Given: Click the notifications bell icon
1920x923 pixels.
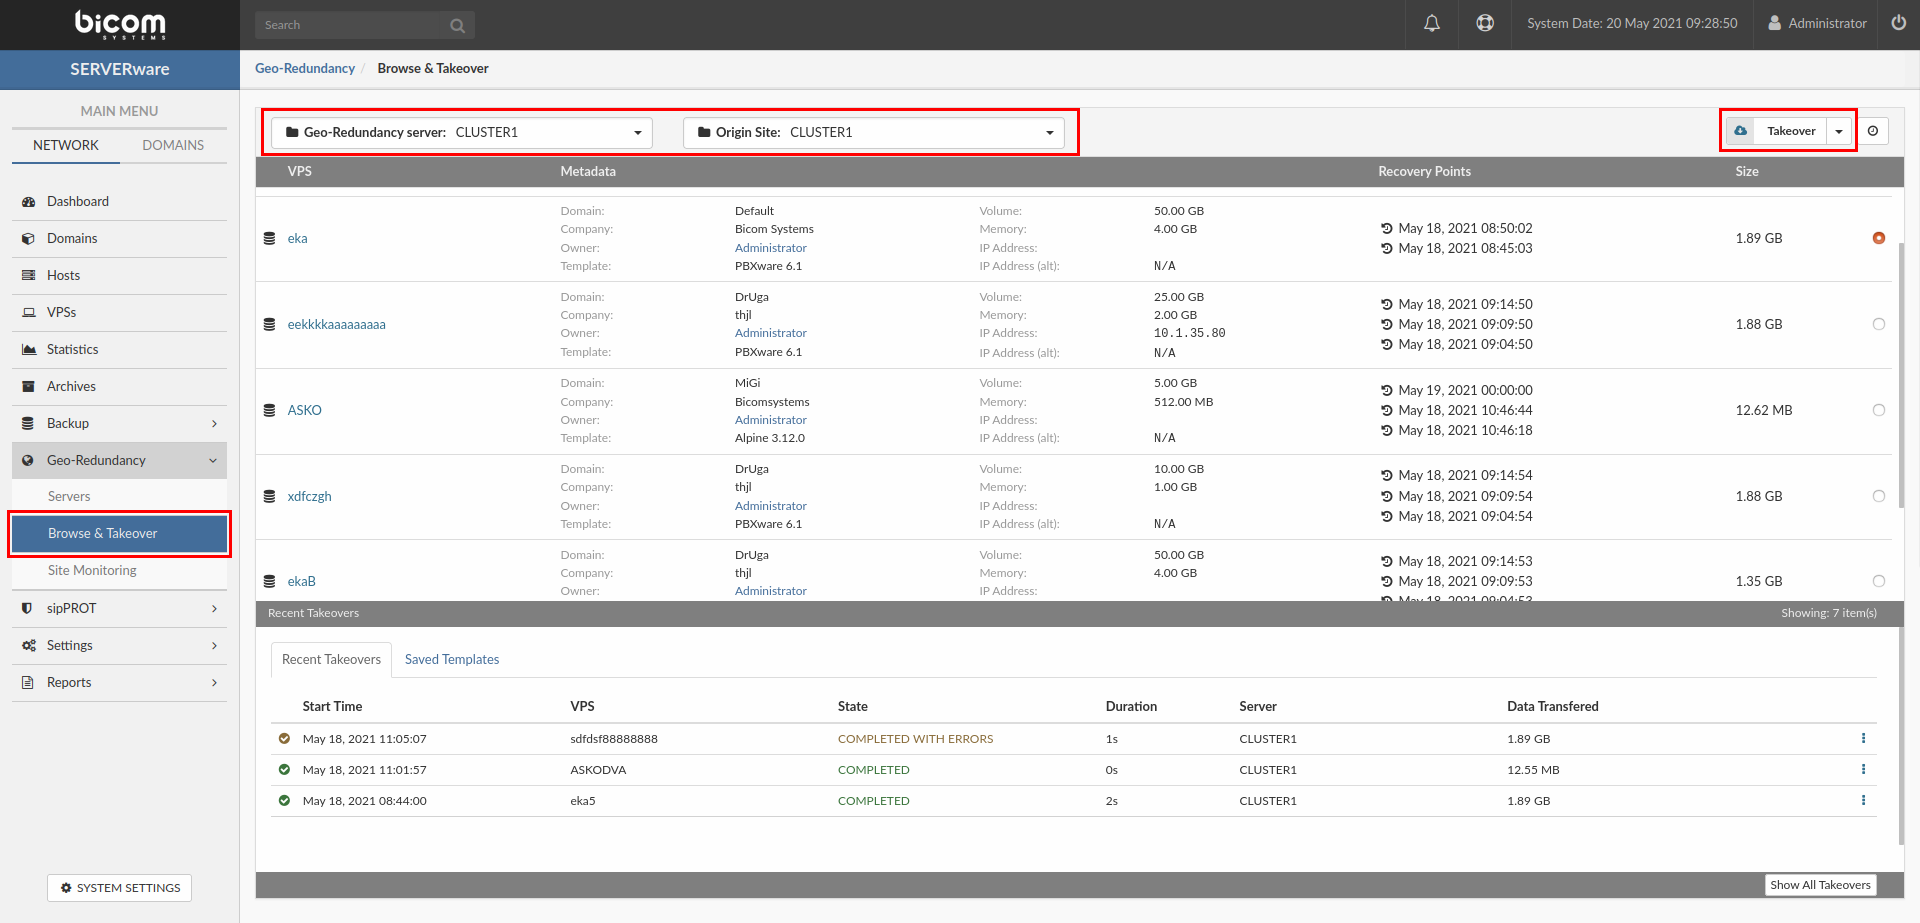Looking at the screenshot, I should click(1431, 23).
